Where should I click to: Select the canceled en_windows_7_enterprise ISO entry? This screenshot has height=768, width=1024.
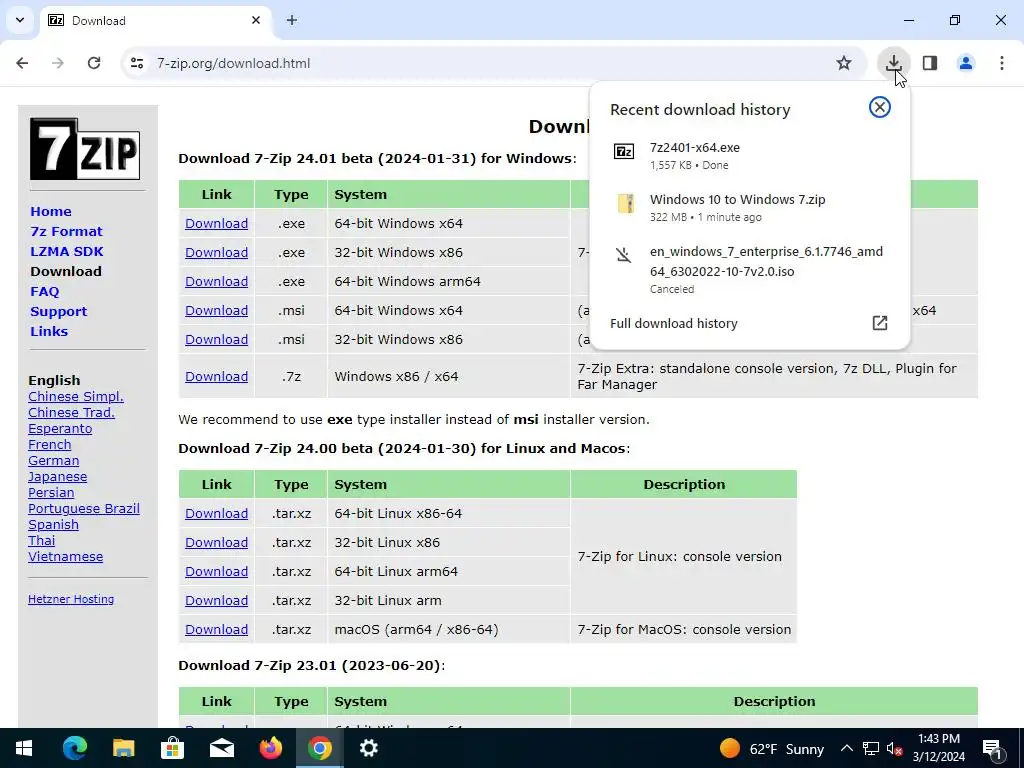tap(749, 269)
